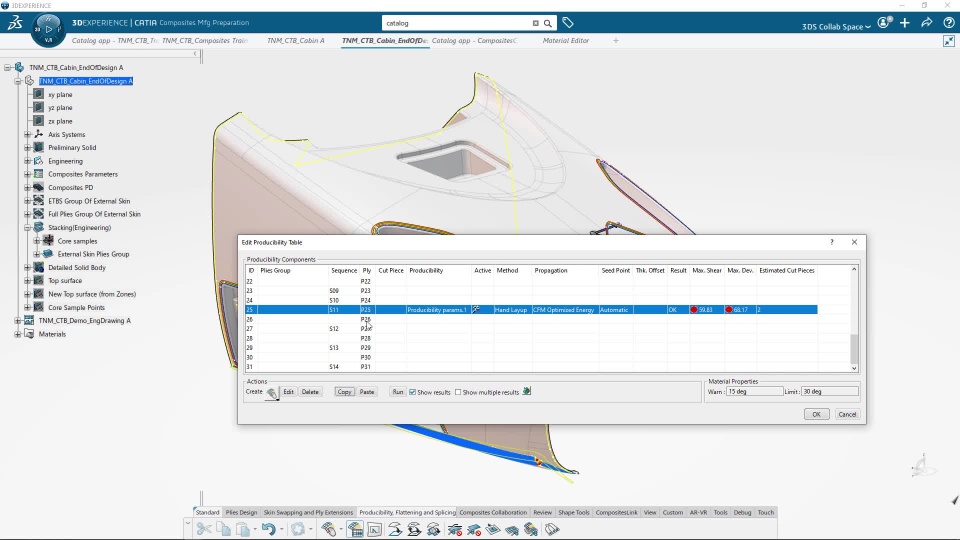Click the share arrow icon
This screenshot has width=960, height=540.
click(x=926, y=23)
